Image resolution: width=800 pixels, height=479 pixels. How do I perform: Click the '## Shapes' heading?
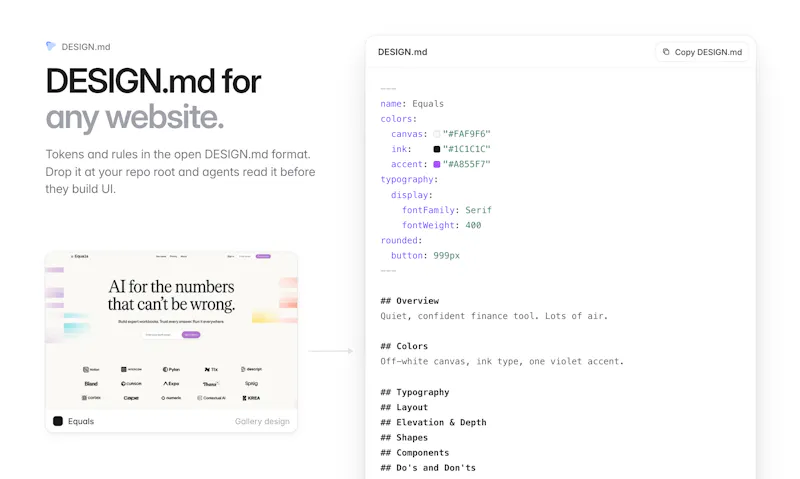point(404,438)
